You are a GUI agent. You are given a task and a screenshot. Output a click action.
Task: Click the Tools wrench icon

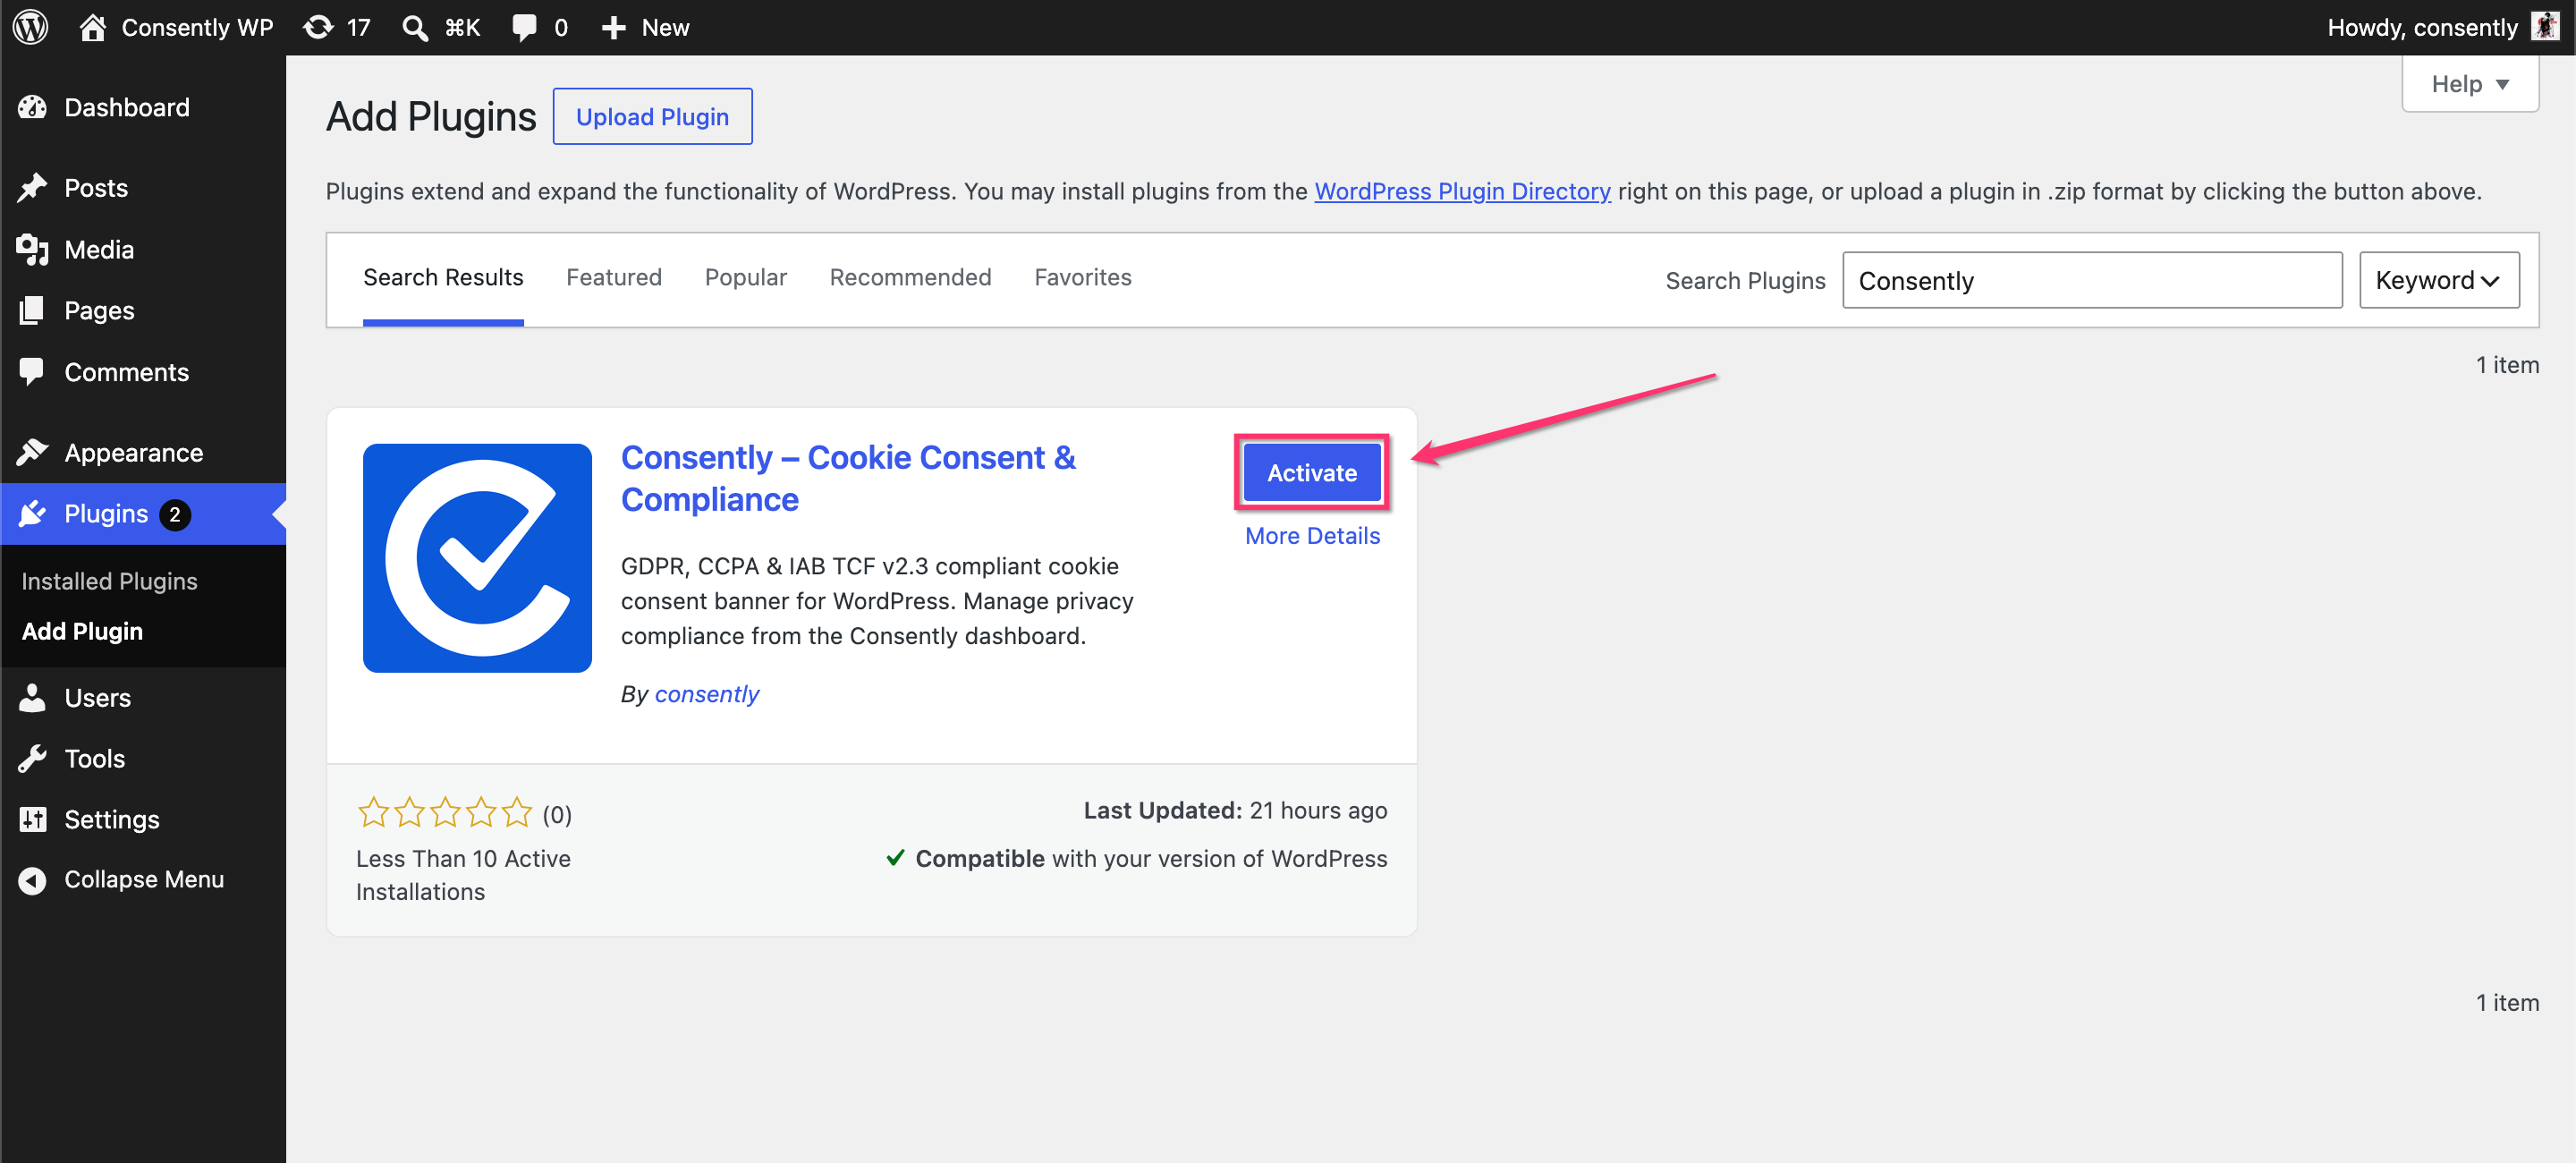32,759
